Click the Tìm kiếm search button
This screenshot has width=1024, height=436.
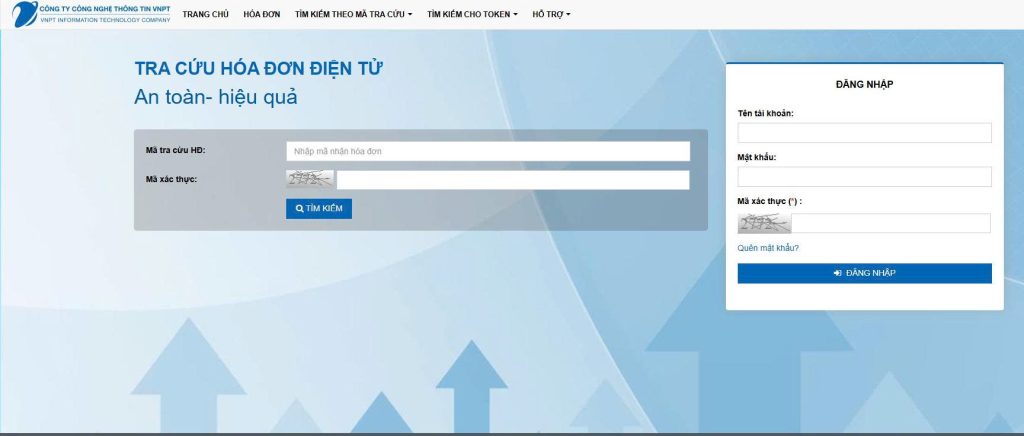click(x=319, y=209)
